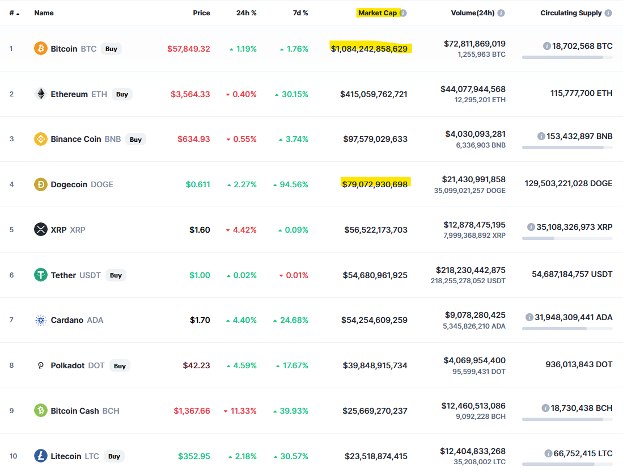Click info icon beside 18,730,438 BCH
This screenshot has height=472, width=624.
click(546, 408)
